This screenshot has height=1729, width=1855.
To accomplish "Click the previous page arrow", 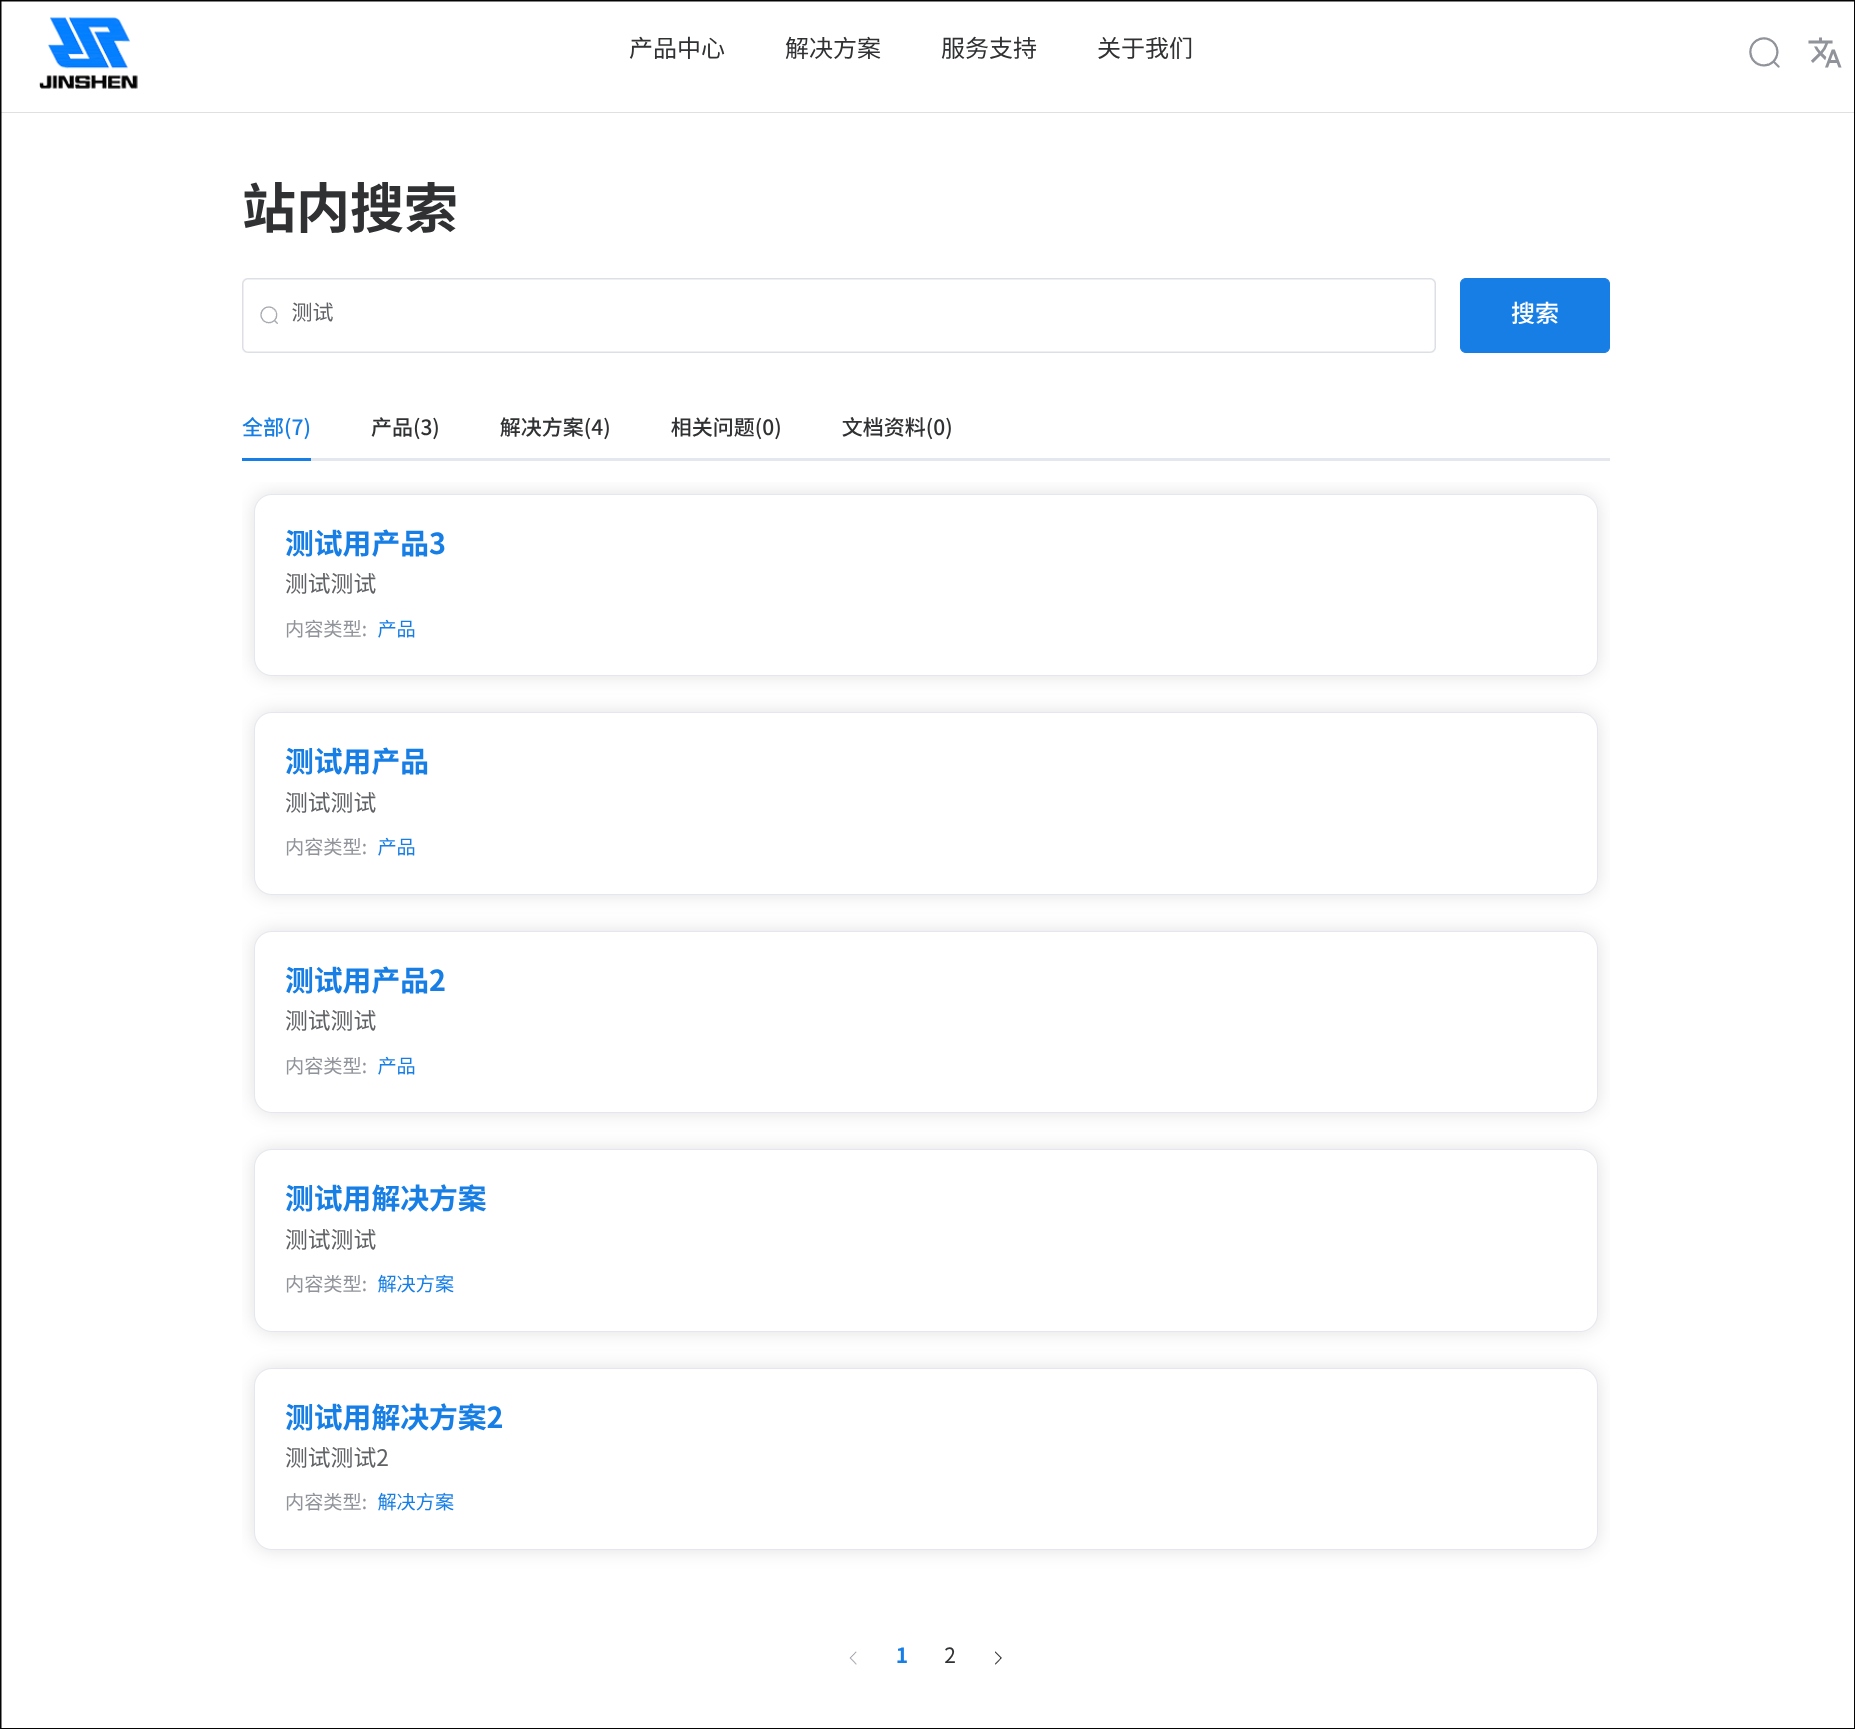I will (x=853, y=1657).
